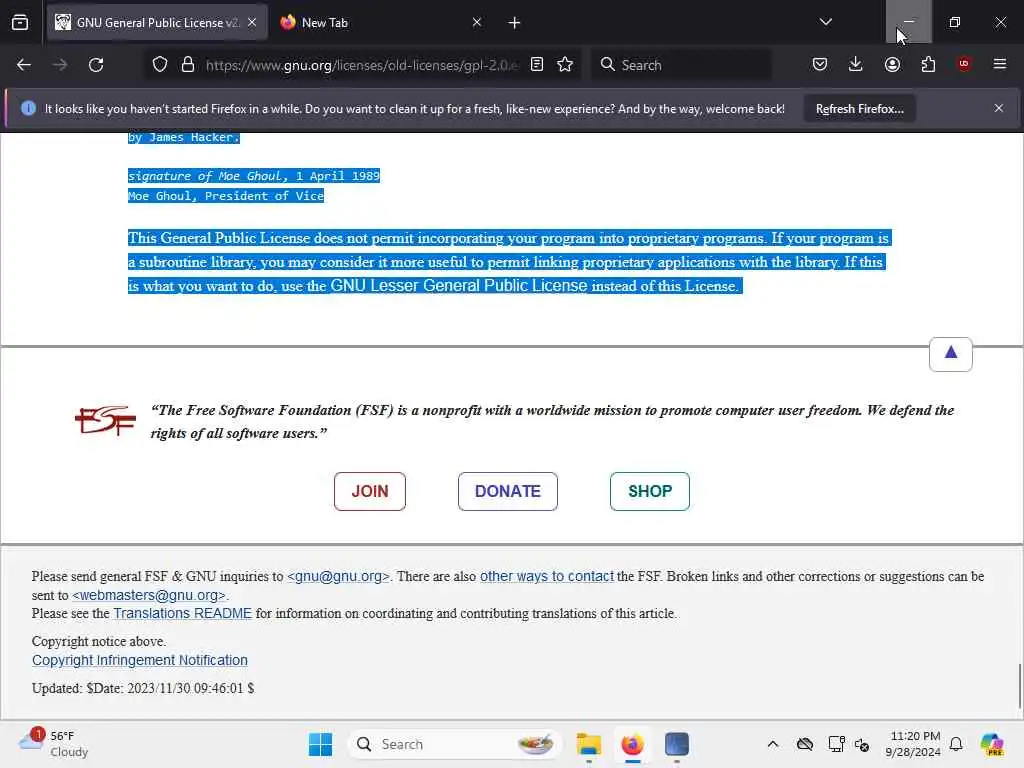Open notifications bell in taskbar
The image size is (1024, 768).
(x=956, y=744)
